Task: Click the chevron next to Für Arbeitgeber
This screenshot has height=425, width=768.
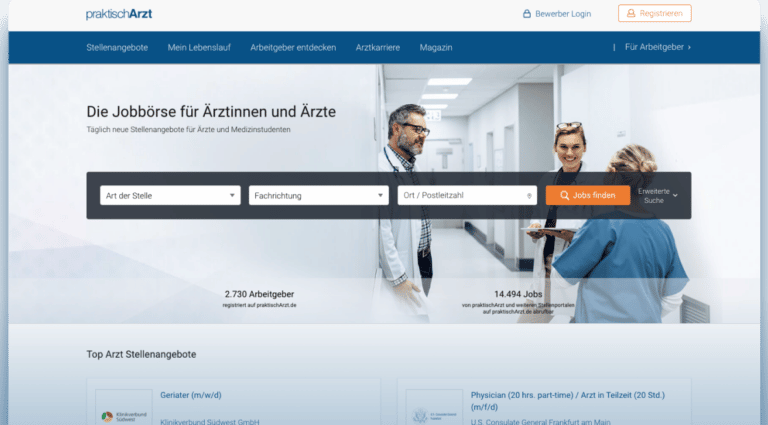Action: (x=689, y=47)
